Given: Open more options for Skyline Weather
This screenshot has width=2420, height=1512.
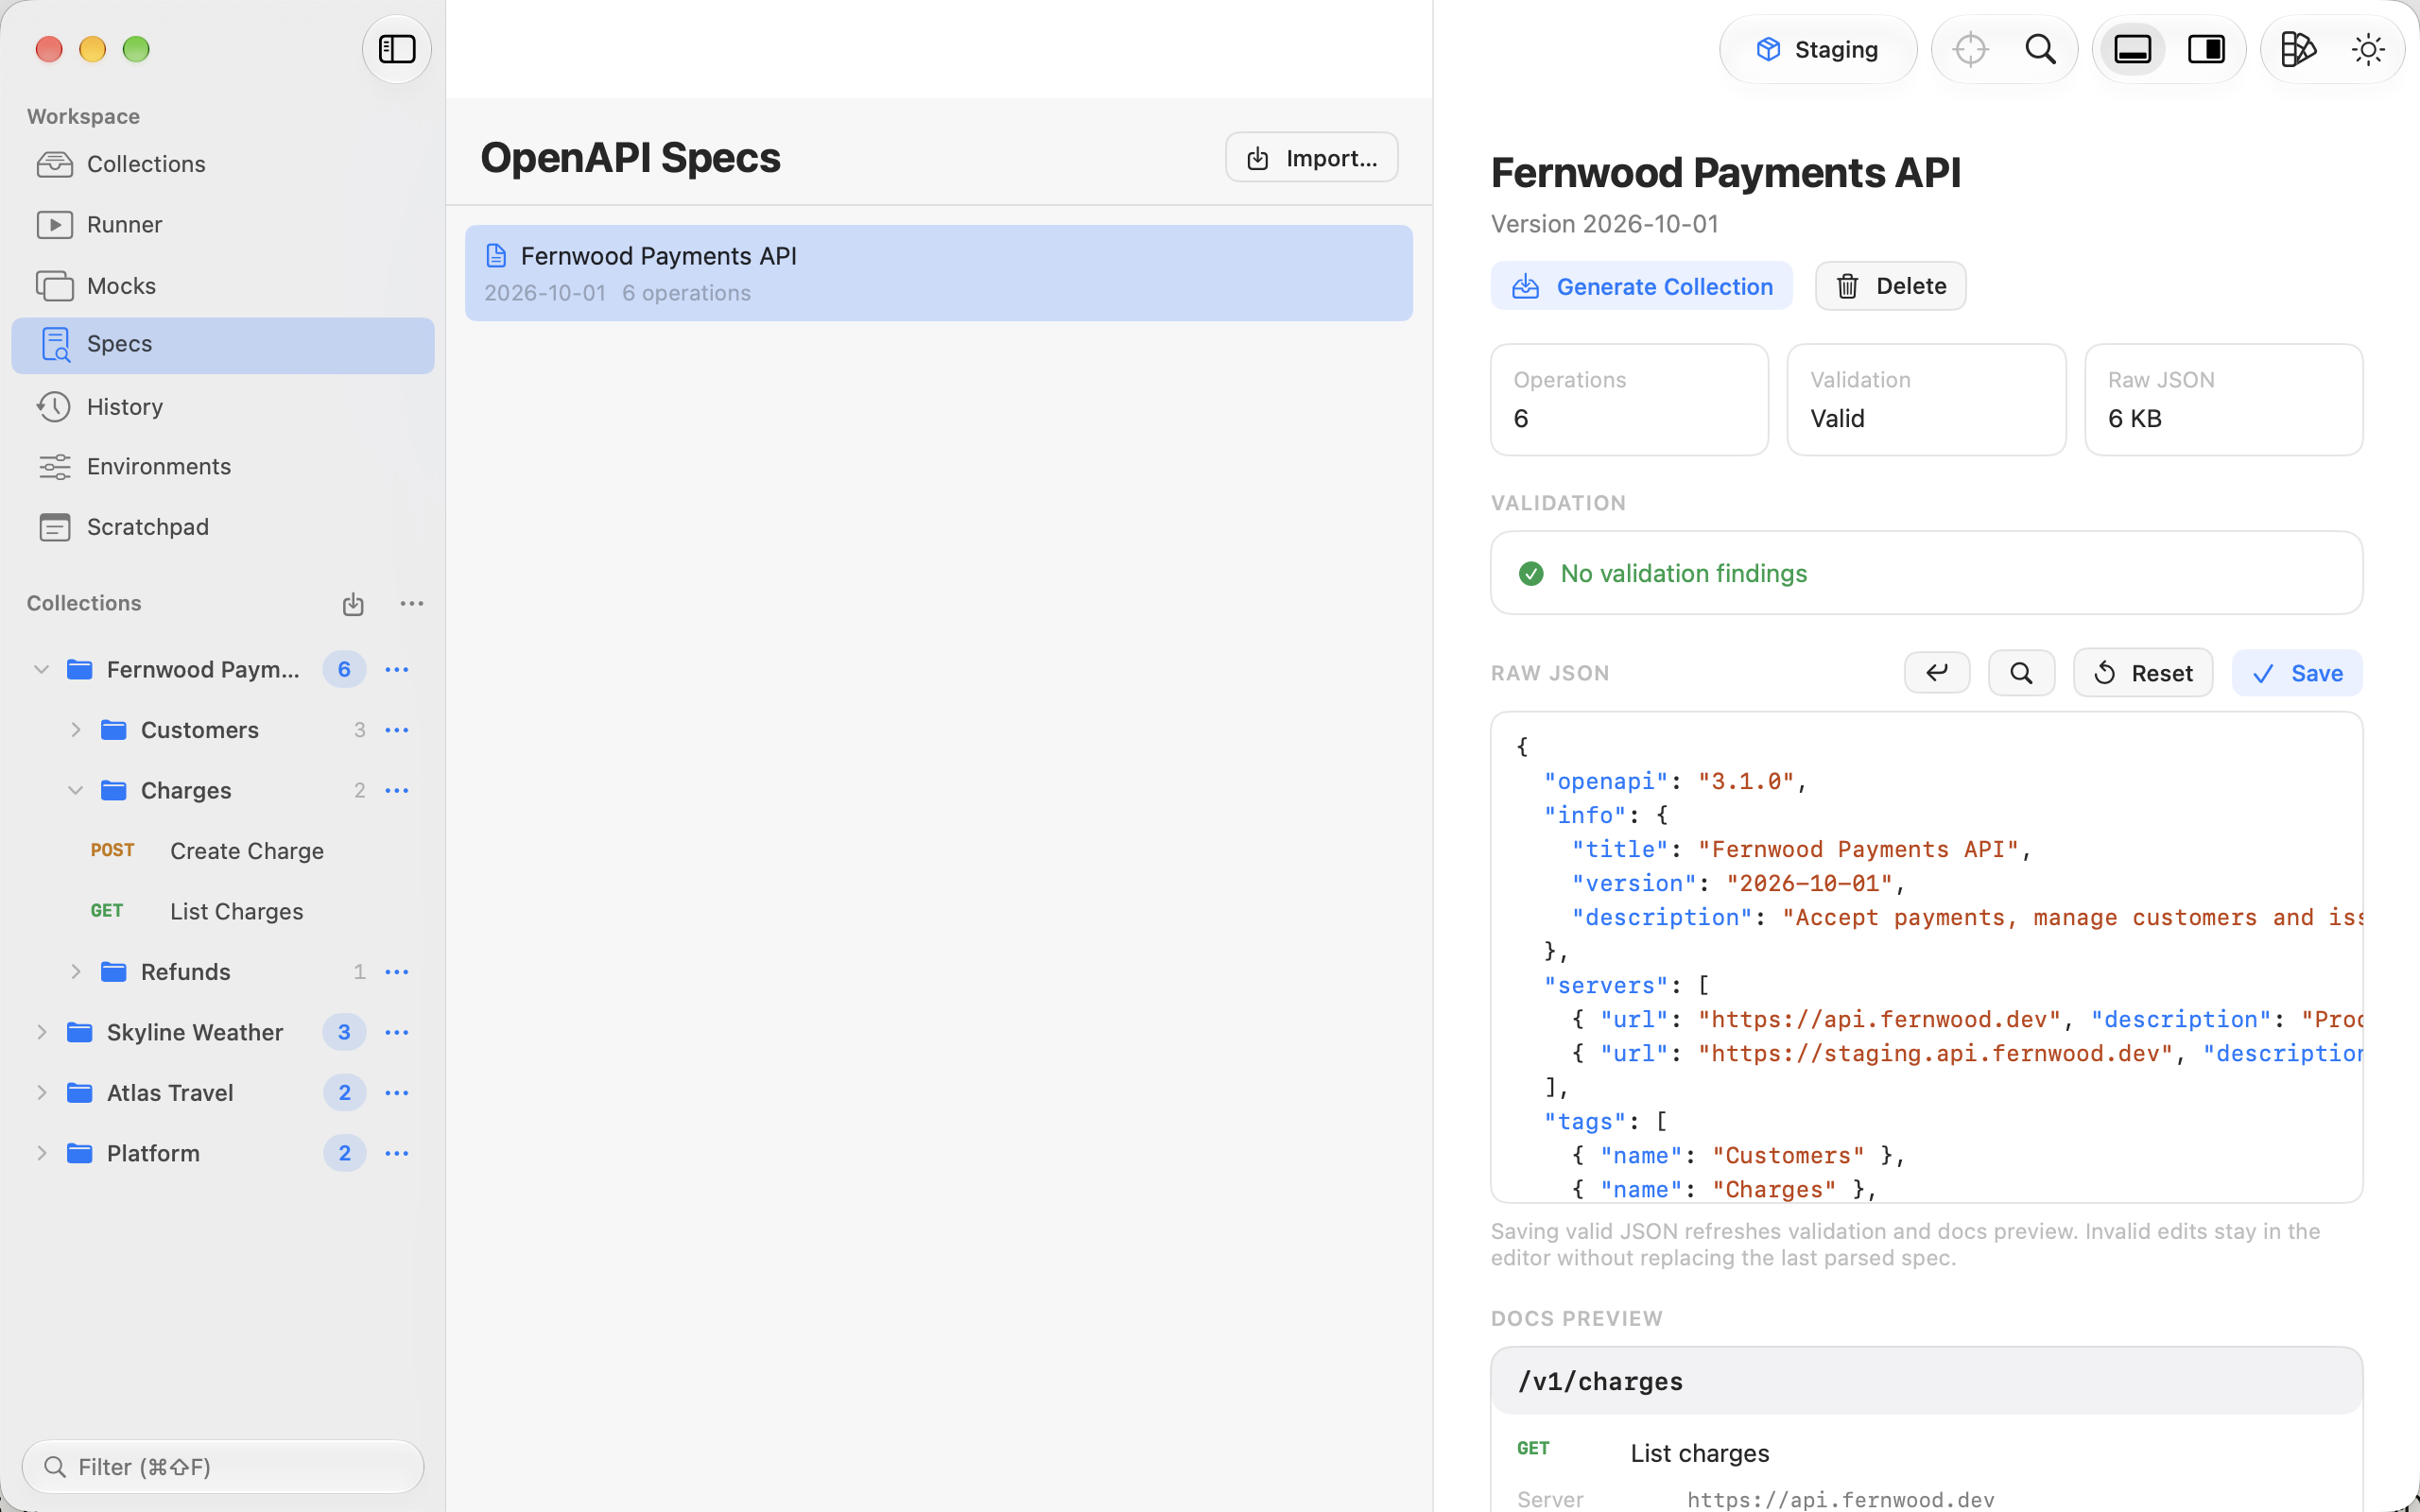Looking at the screenshot, I should [397, 1032].
